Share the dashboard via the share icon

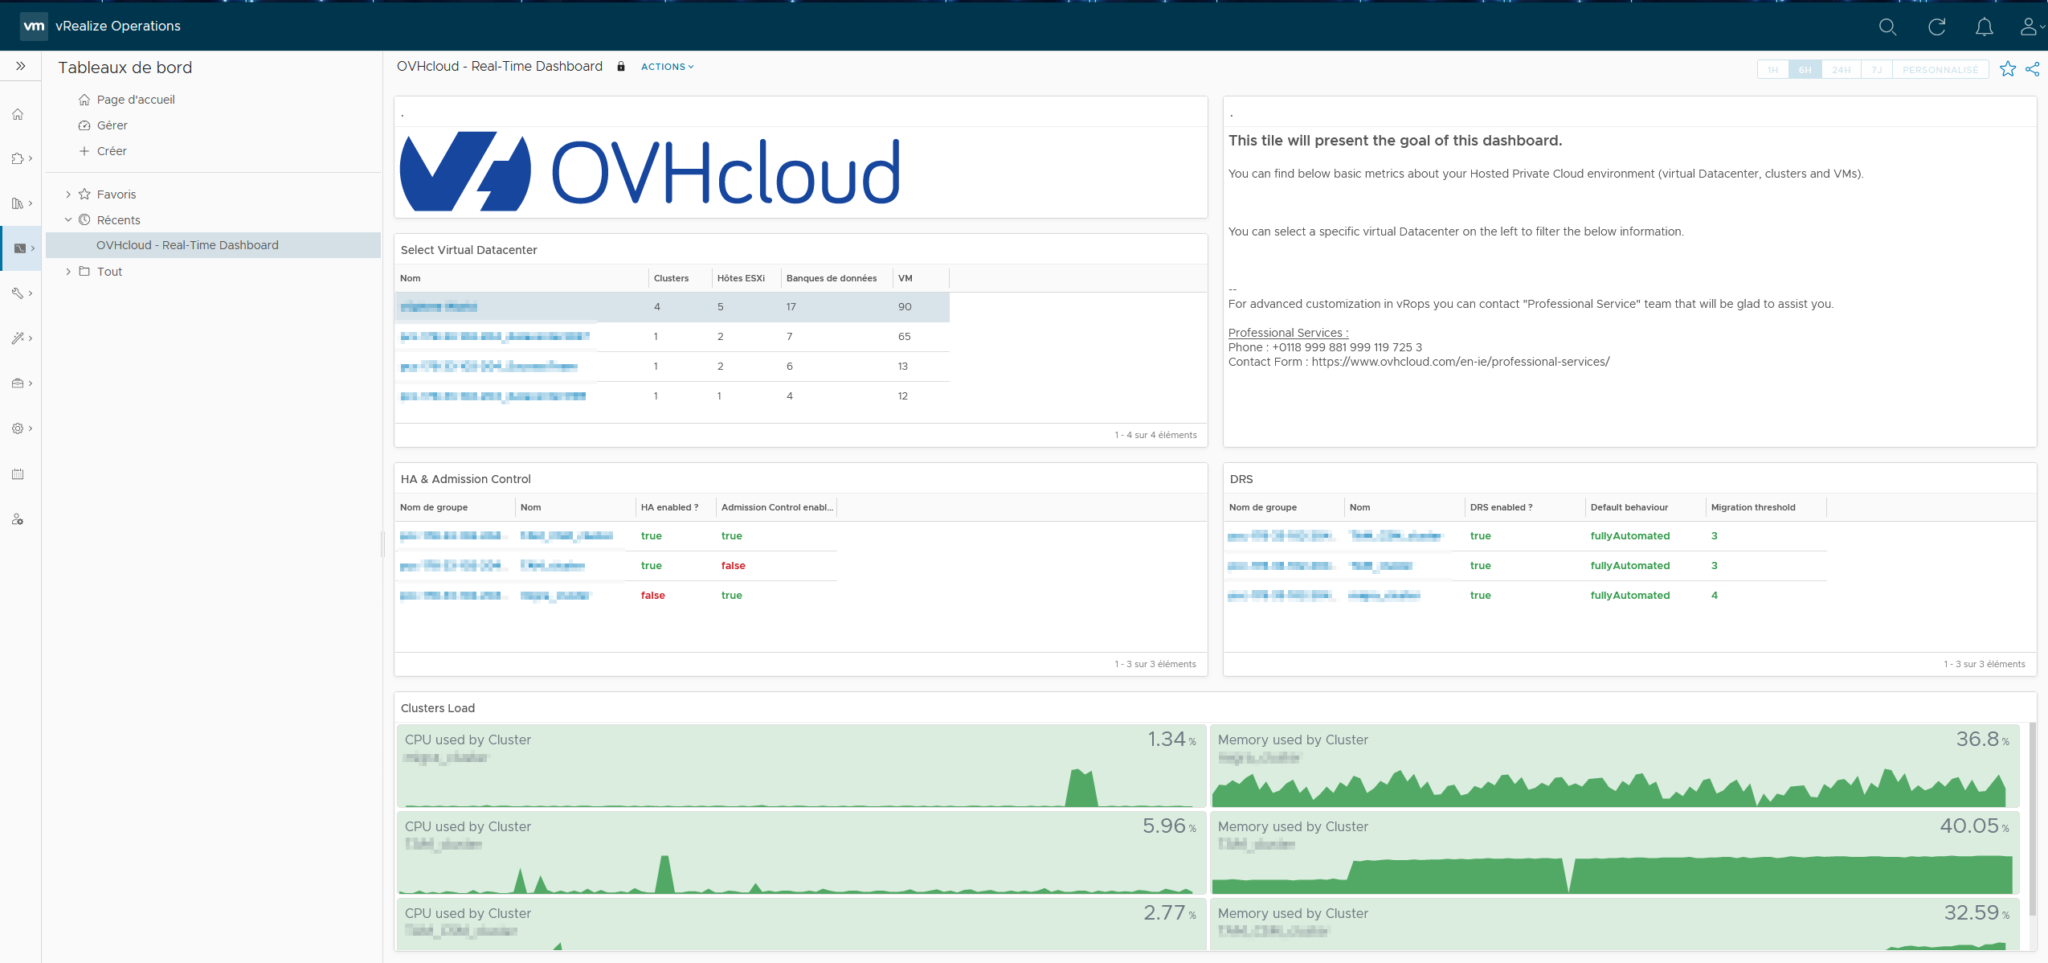(x=2032, y=68)
